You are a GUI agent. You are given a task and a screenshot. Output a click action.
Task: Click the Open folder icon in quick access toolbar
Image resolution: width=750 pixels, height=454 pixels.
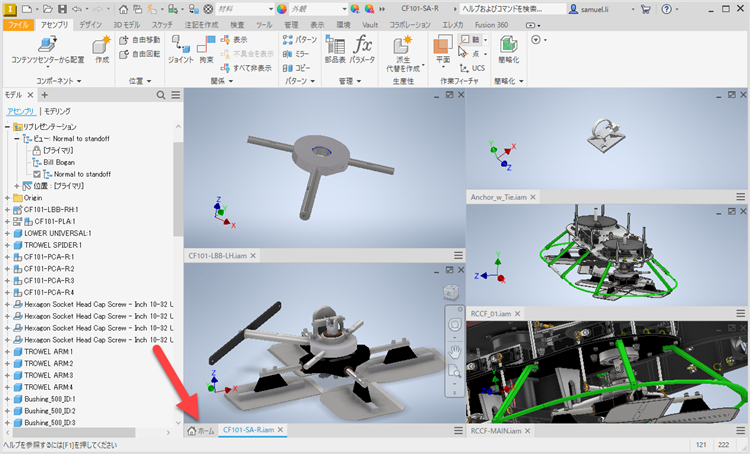[47, 9]
